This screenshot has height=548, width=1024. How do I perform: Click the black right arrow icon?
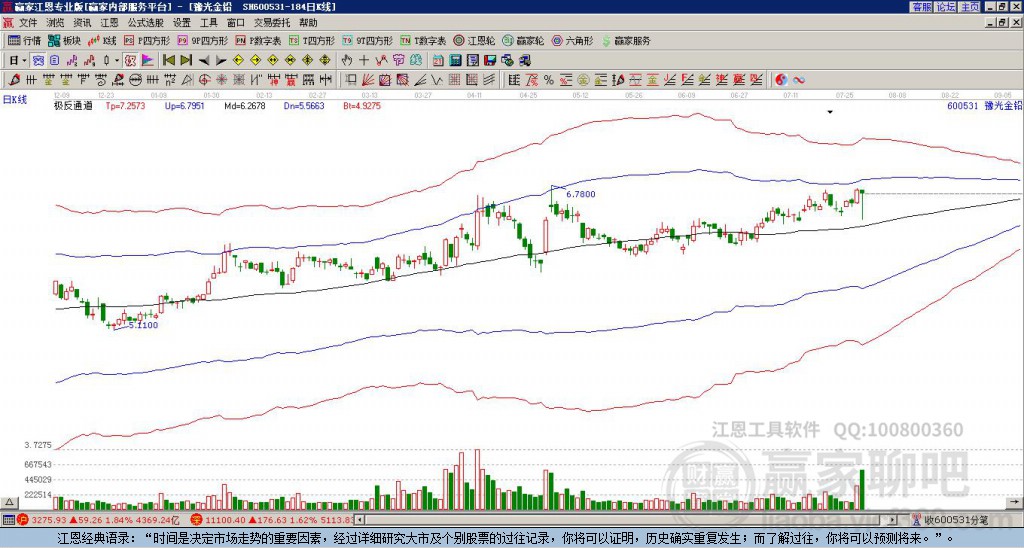221,61
